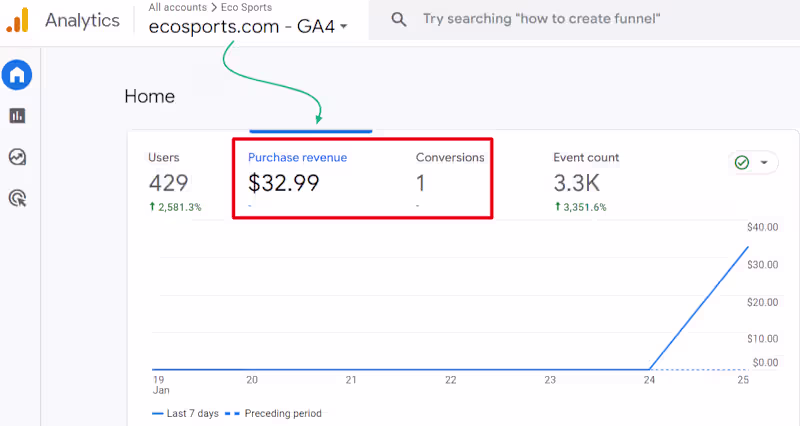Click the search magnifier icon

(x=399, y=20)
